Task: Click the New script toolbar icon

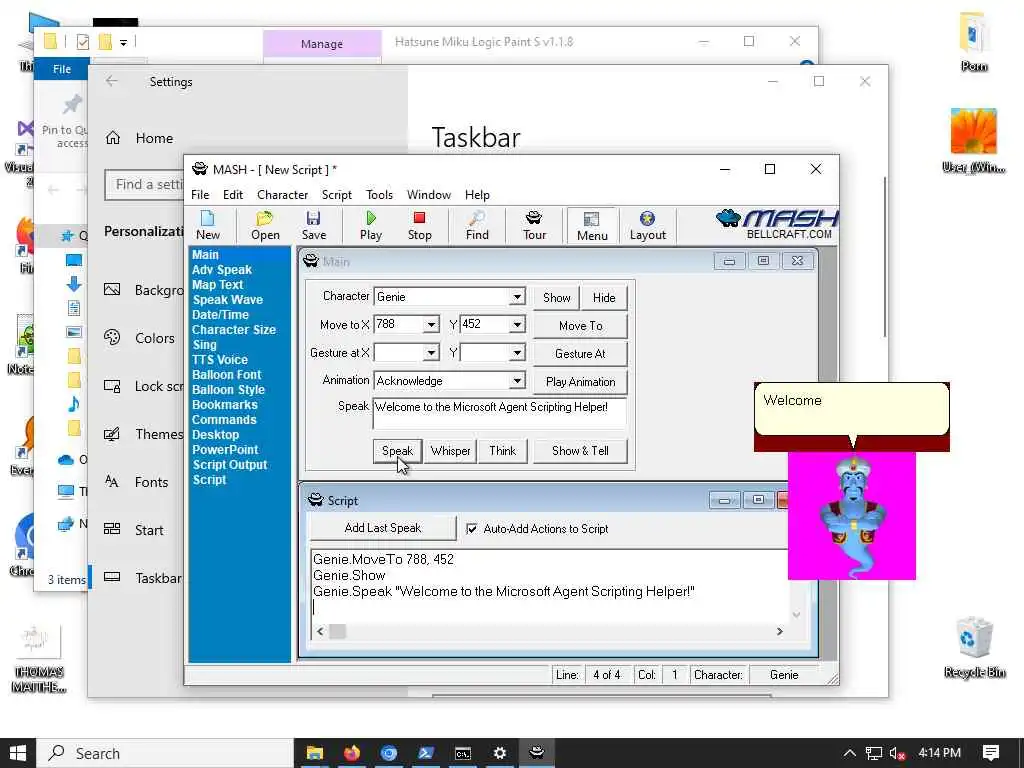Action: click(208, 225)
